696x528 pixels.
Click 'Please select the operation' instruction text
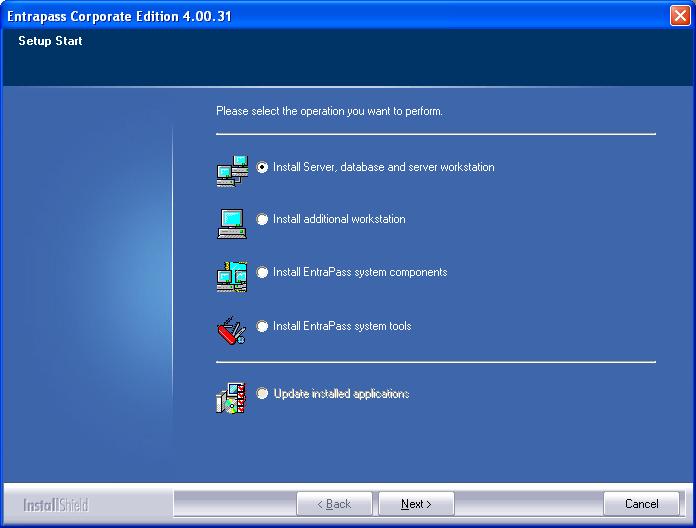click(x=329, y=111)
